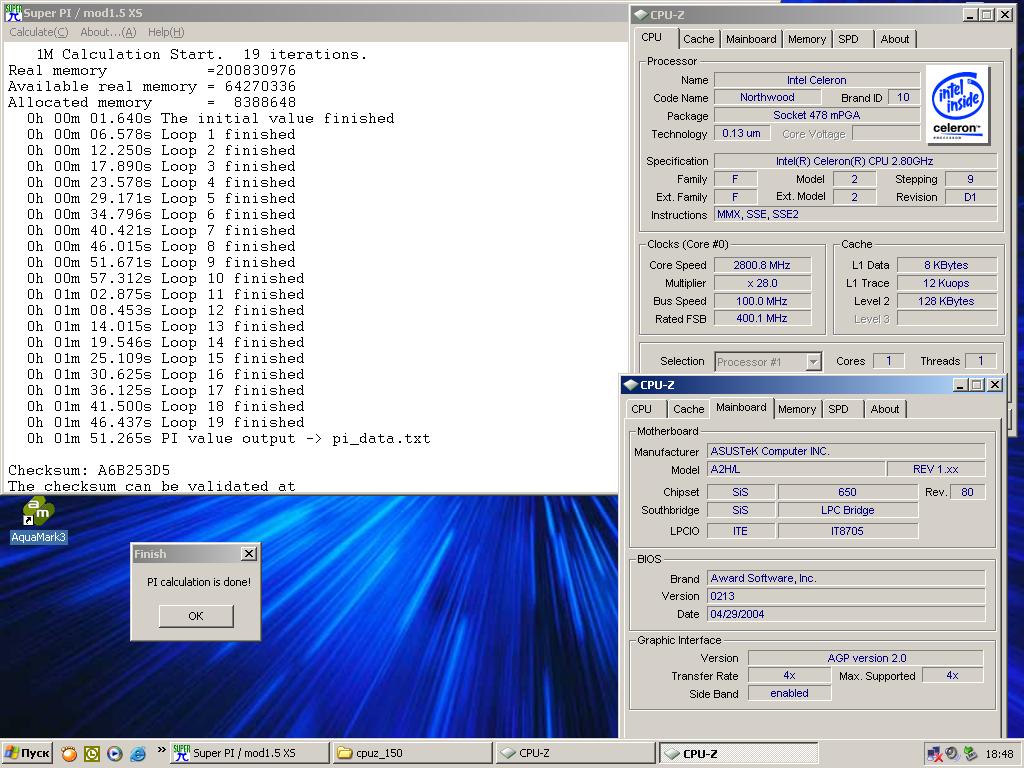This screenshot has width=1024, height=768.
Task: Click the Graphic Interface AGP version 2.0 field
Action: tap(866, 658)
